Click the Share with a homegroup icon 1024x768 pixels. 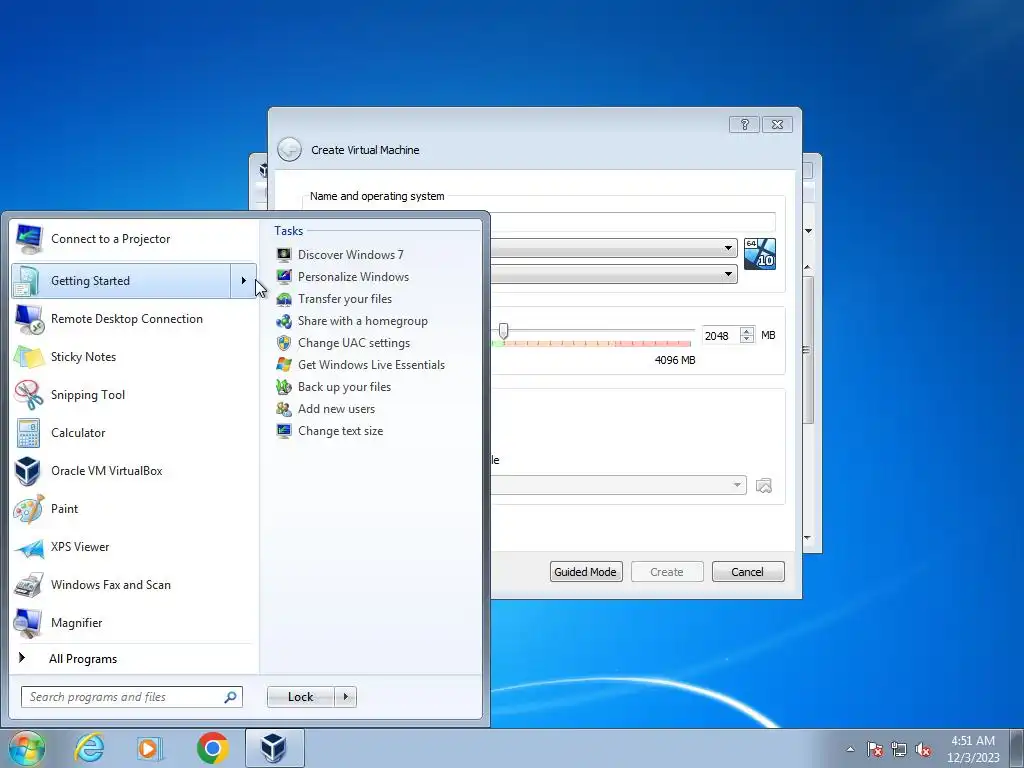coord(283,321)
